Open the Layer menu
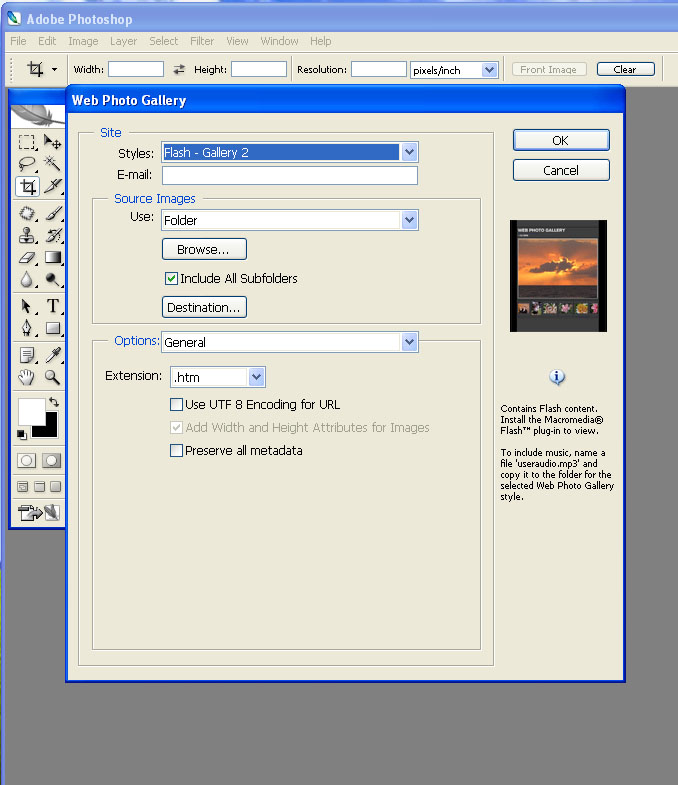 point(123,41)
